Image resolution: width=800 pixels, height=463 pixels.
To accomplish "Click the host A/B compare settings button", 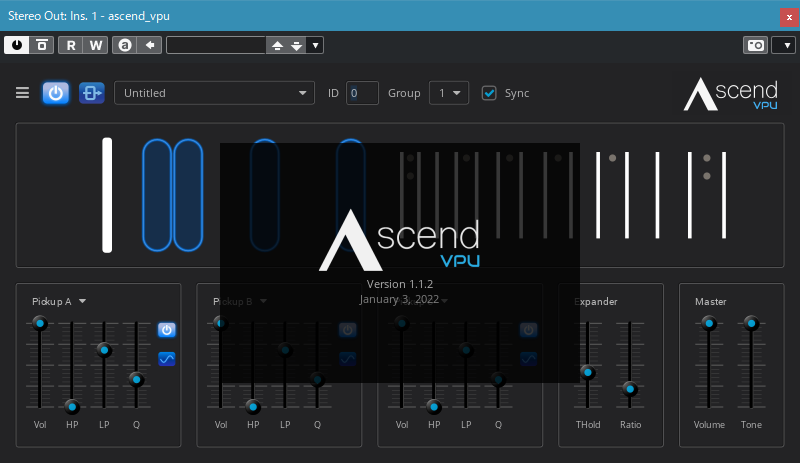I will tap(42, 45).
